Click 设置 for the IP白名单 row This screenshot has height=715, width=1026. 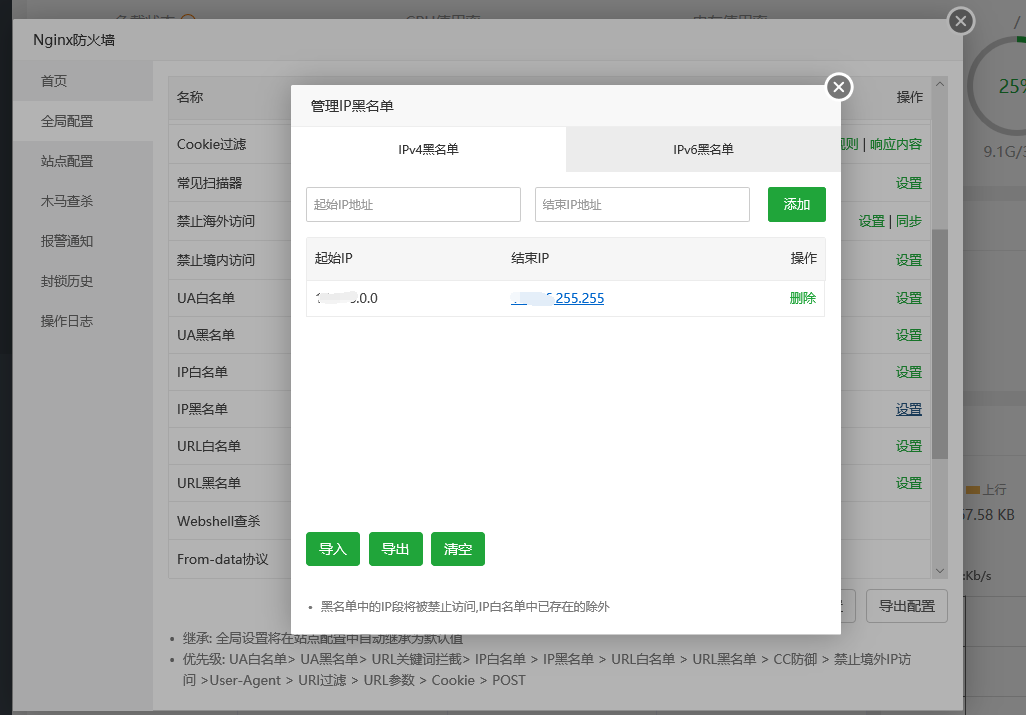(908, 372)
